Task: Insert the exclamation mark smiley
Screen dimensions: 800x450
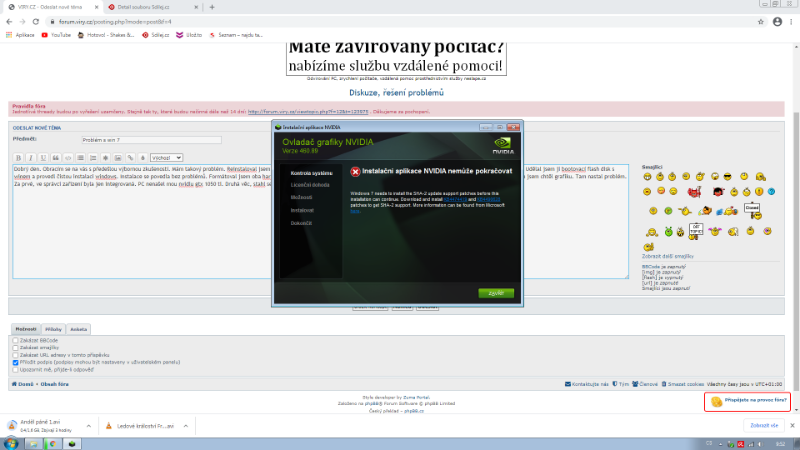Action: [x=759, y=192]
